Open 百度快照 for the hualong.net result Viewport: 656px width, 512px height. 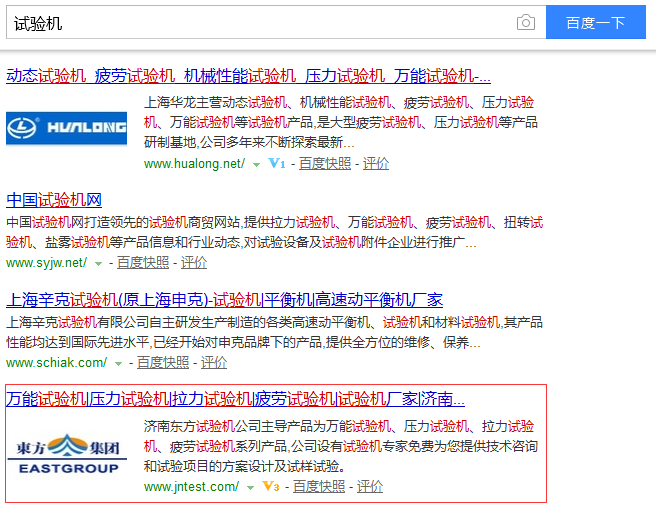click(x=325, y=163)
